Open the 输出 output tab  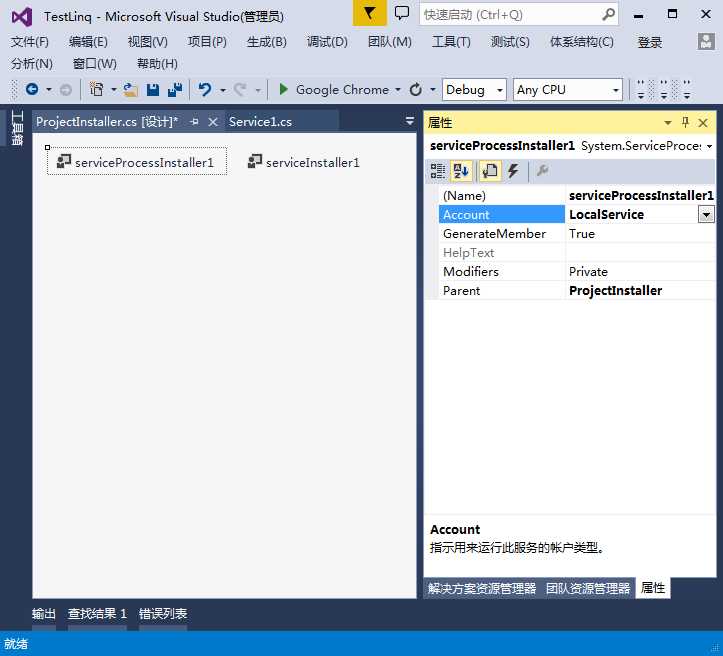(44, 614)
